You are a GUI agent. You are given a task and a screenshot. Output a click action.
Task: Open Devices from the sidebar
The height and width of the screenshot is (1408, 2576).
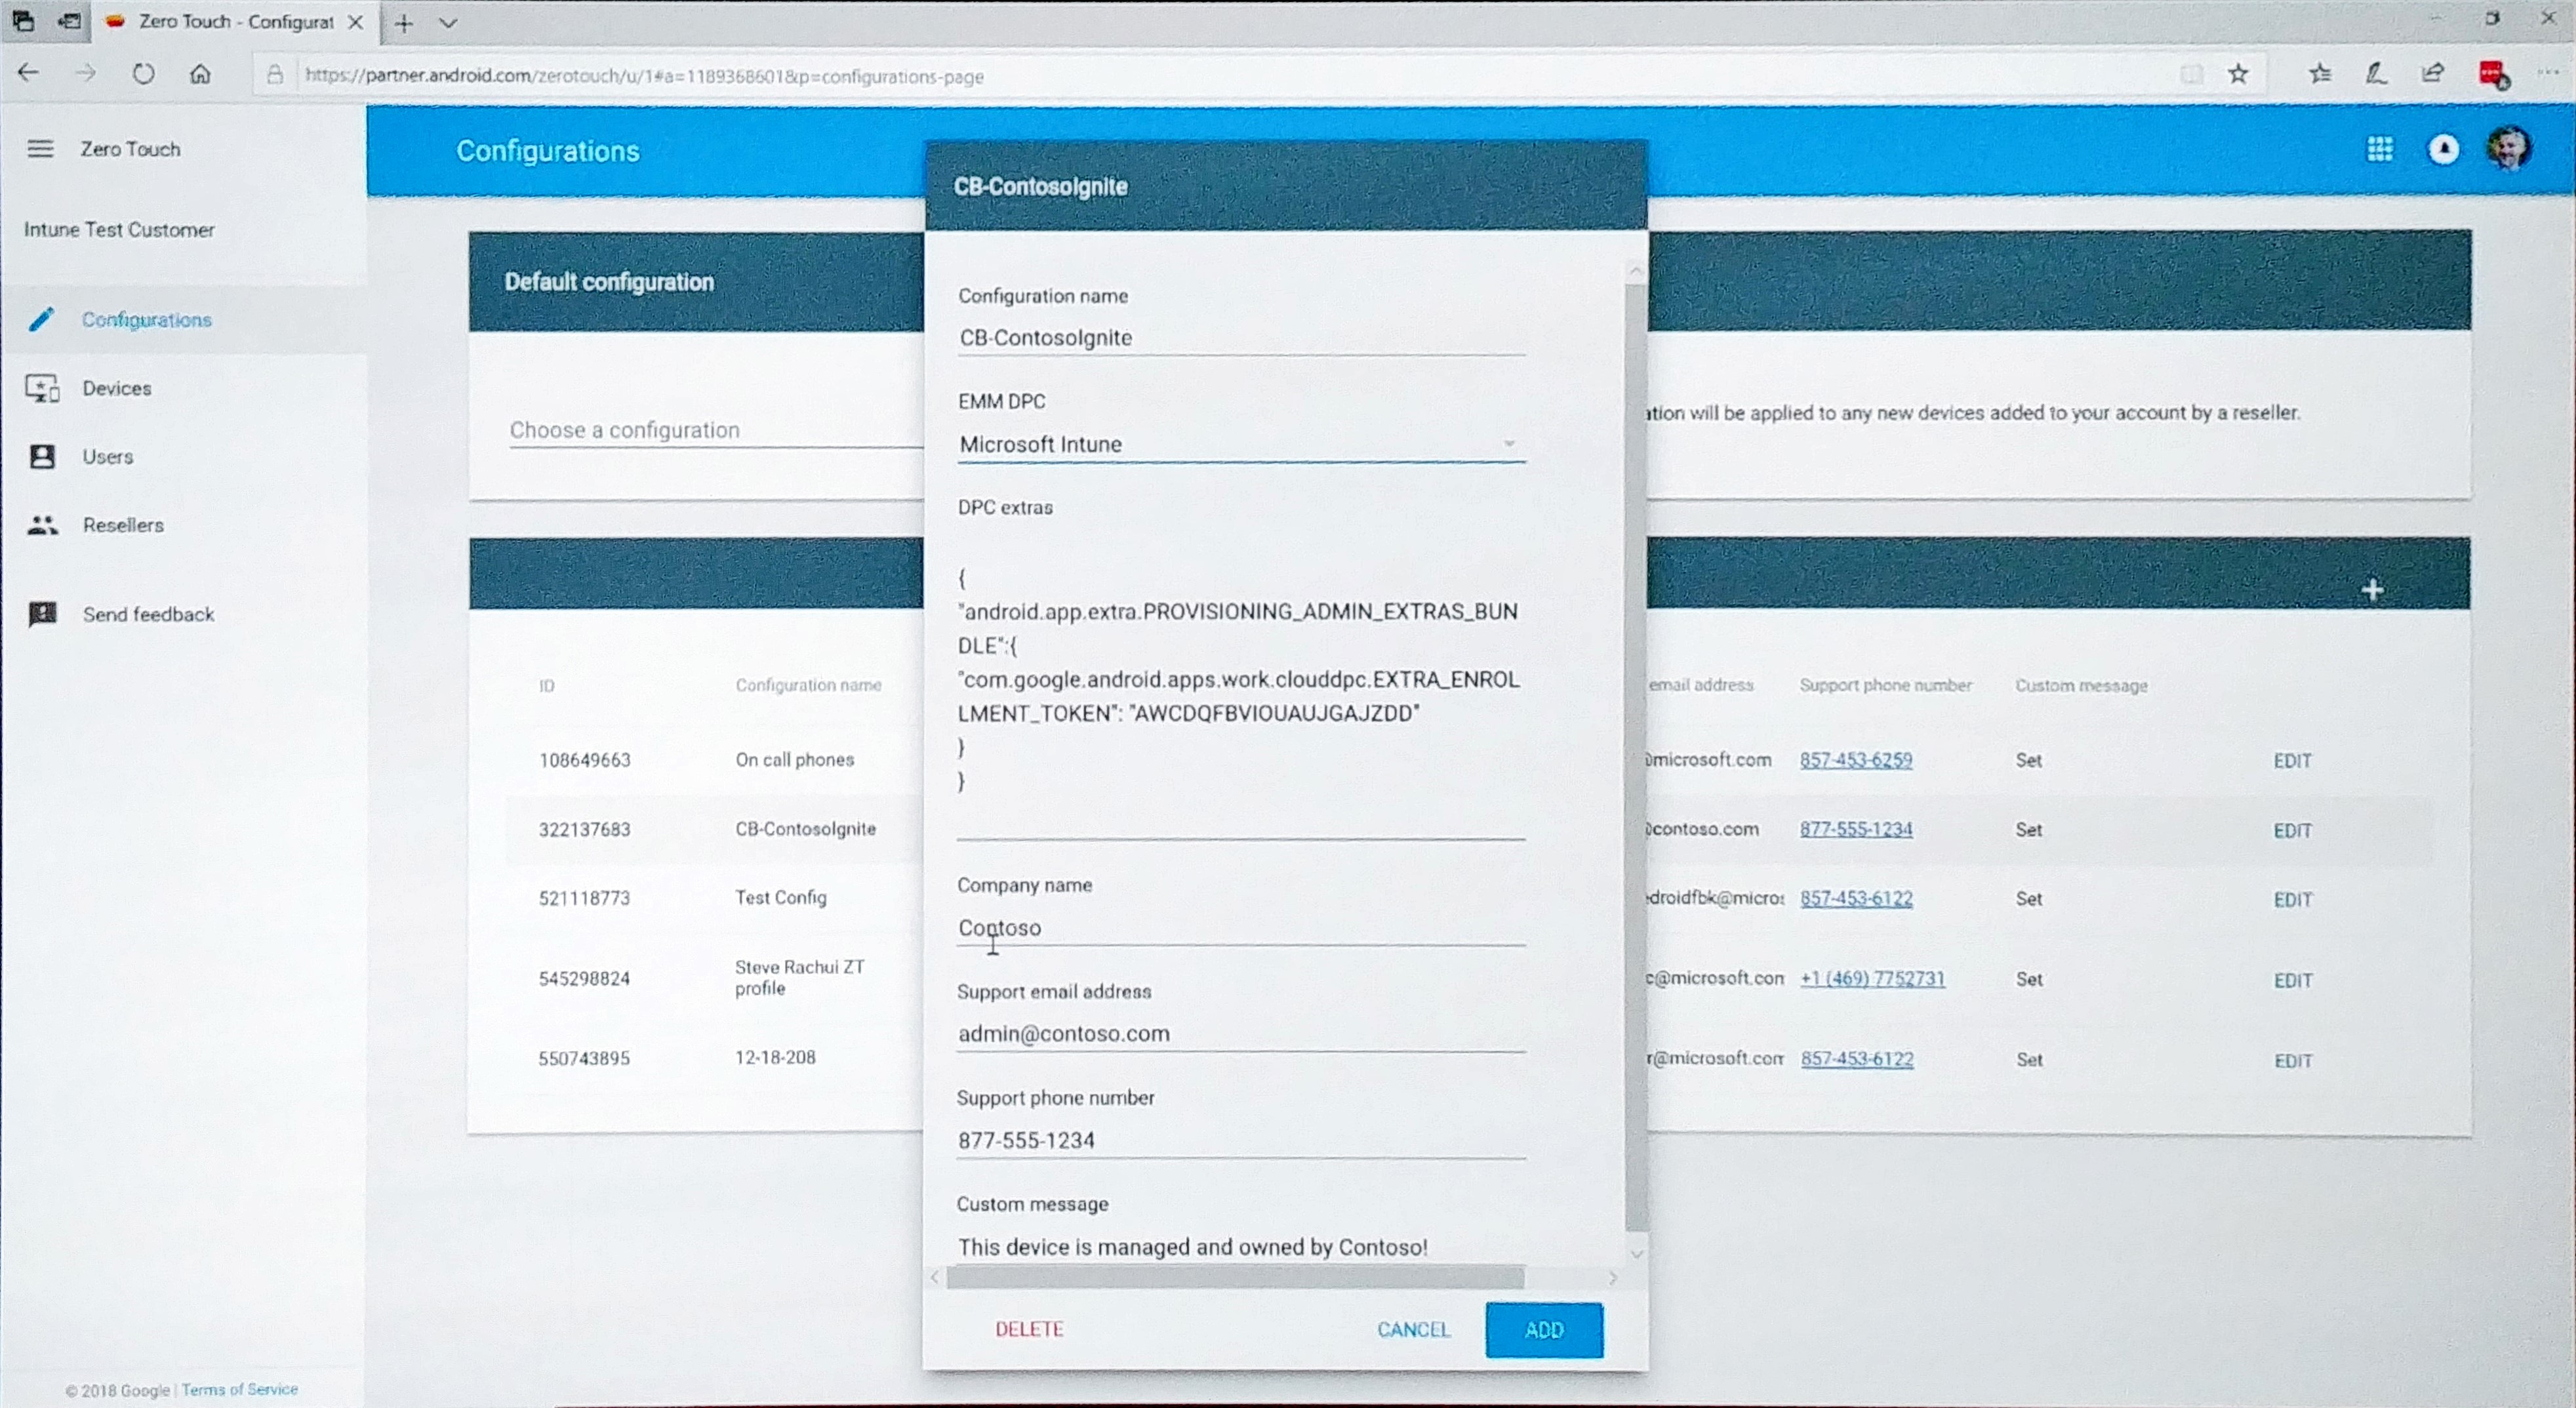click(117, 388)
